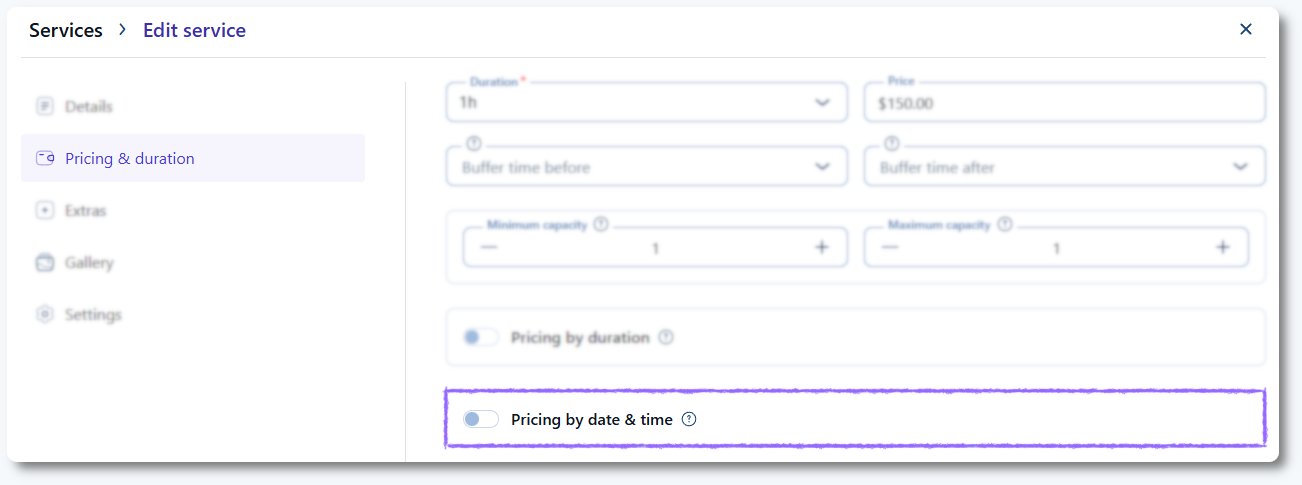Click the Price input field
This screenshot has height=485, width=1302.
(x=1065, y=103)
